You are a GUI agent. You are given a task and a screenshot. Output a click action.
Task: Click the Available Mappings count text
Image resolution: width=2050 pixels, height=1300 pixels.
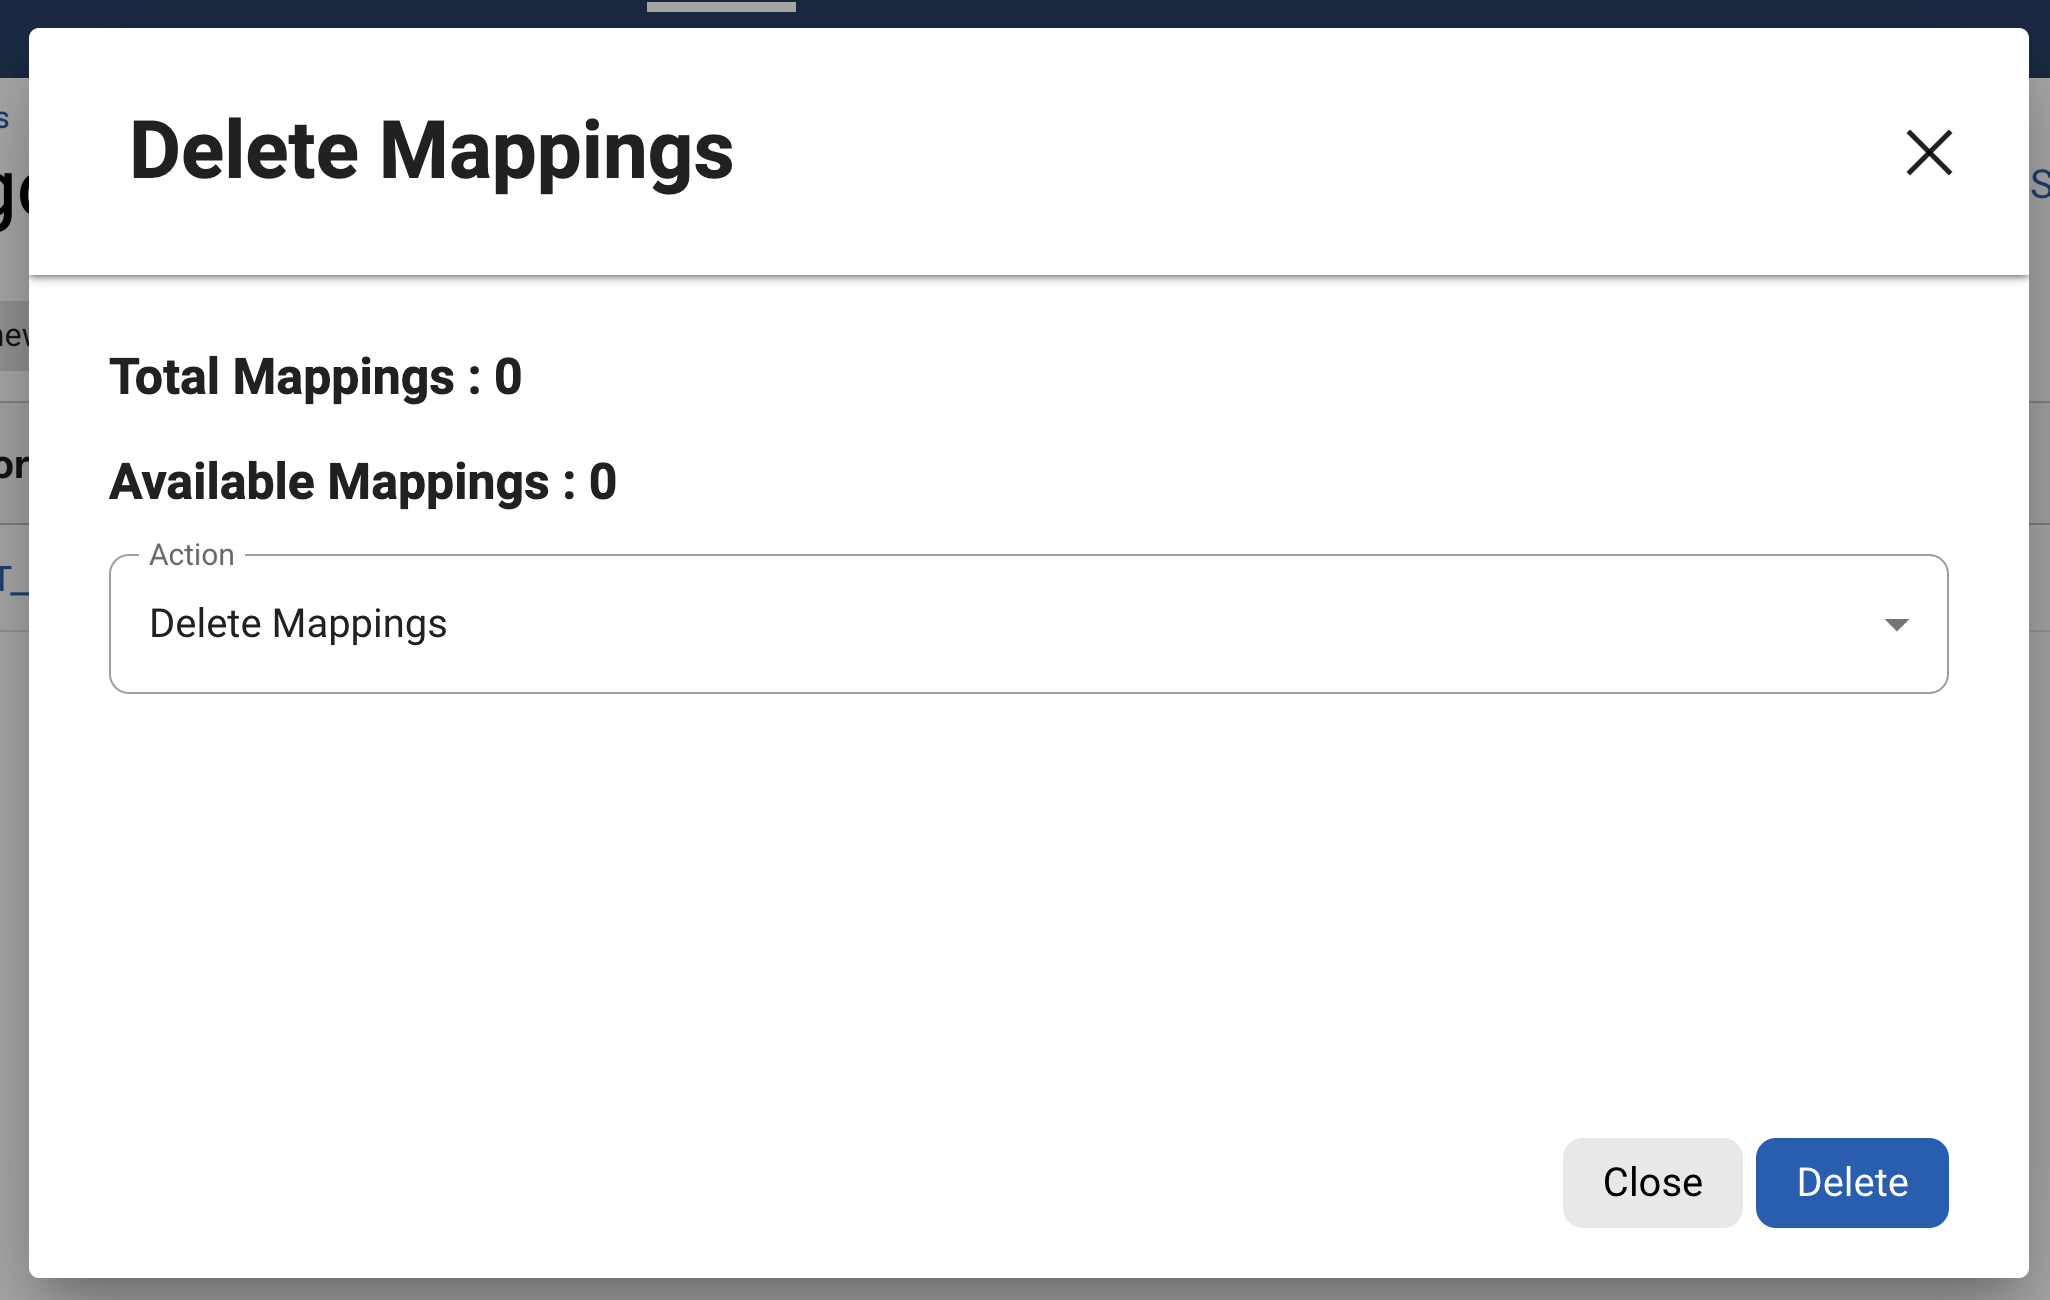click(x=363, y=482)
